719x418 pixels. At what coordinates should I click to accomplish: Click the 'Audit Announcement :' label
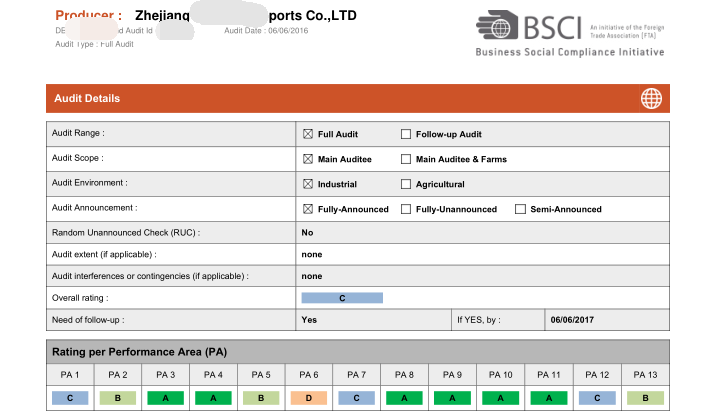[94, 208]
